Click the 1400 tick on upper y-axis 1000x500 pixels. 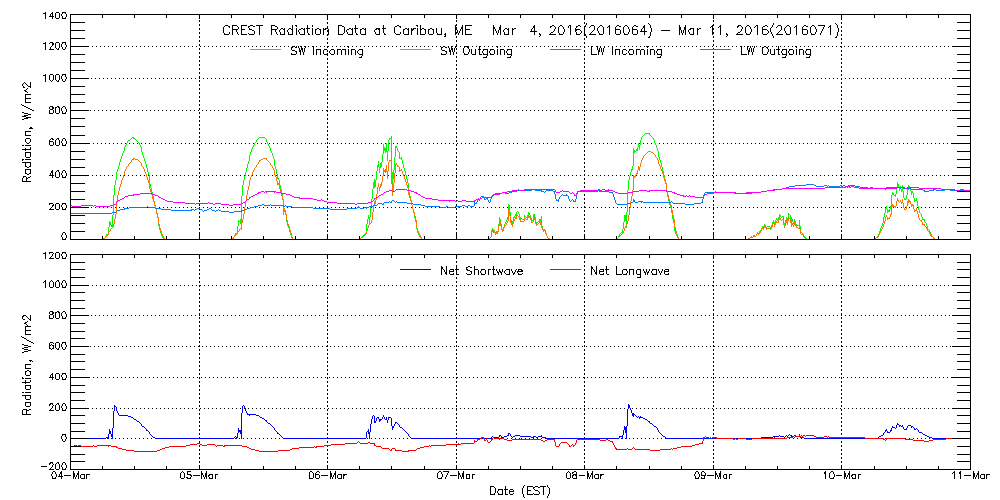[53, 17]
